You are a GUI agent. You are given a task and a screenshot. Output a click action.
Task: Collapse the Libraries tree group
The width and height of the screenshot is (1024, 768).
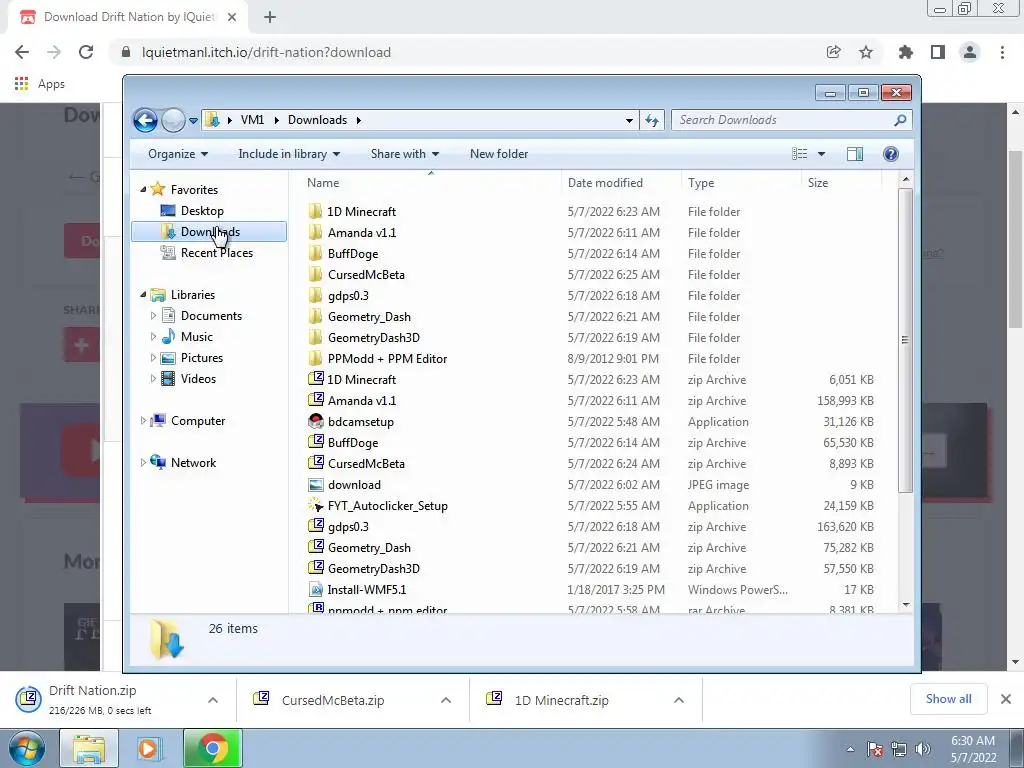click(x=143, y=295)
